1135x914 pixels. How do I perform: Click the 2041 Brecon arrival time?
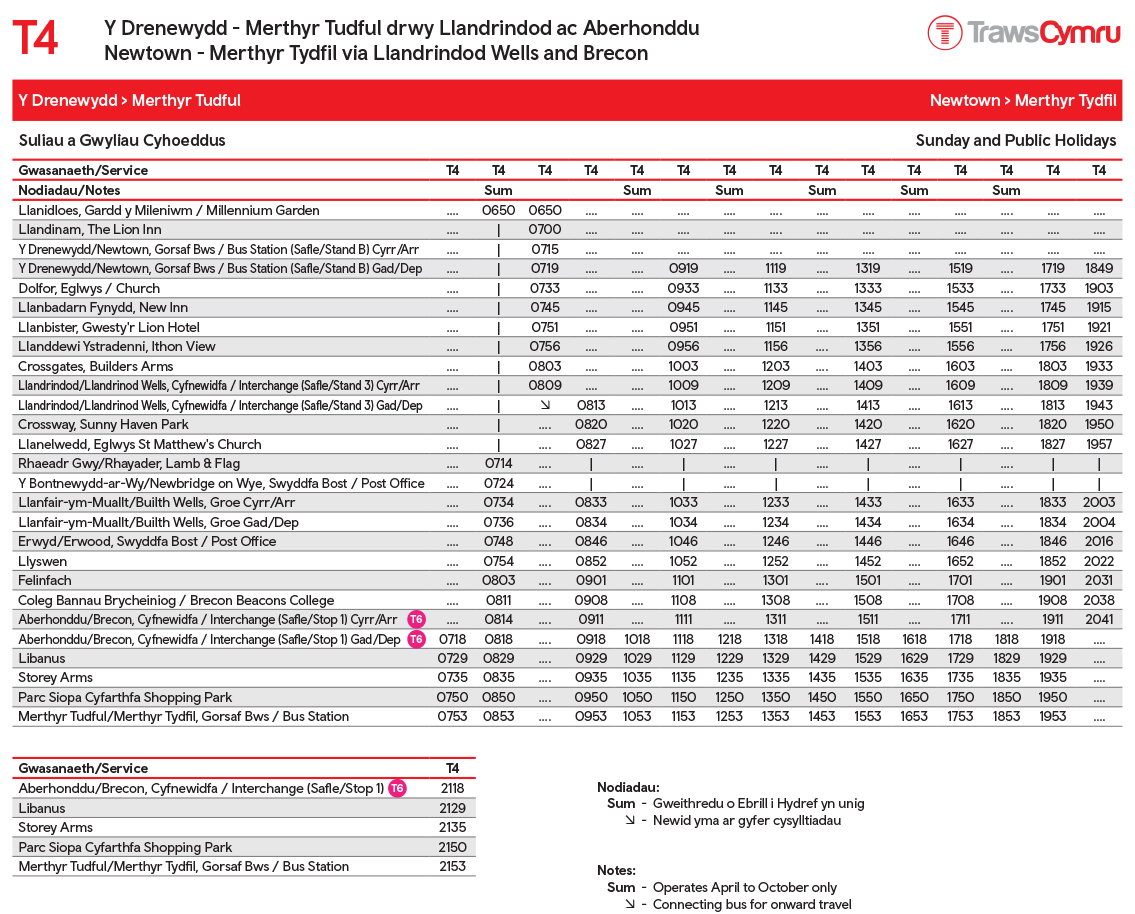click(1098, 620)
